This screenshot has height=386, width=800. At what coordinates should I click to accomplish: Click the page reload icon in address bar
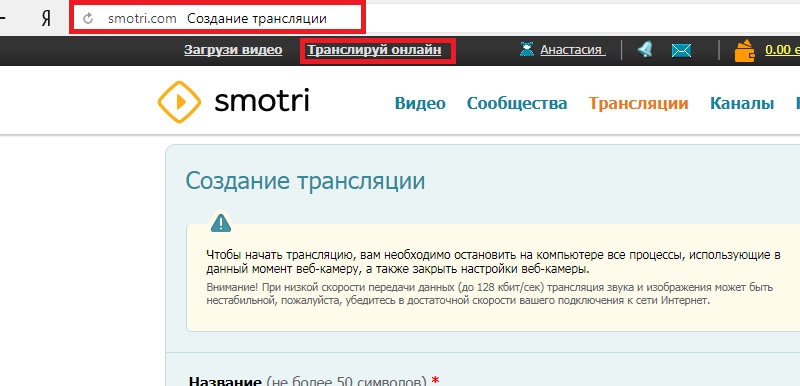point(88,19)
